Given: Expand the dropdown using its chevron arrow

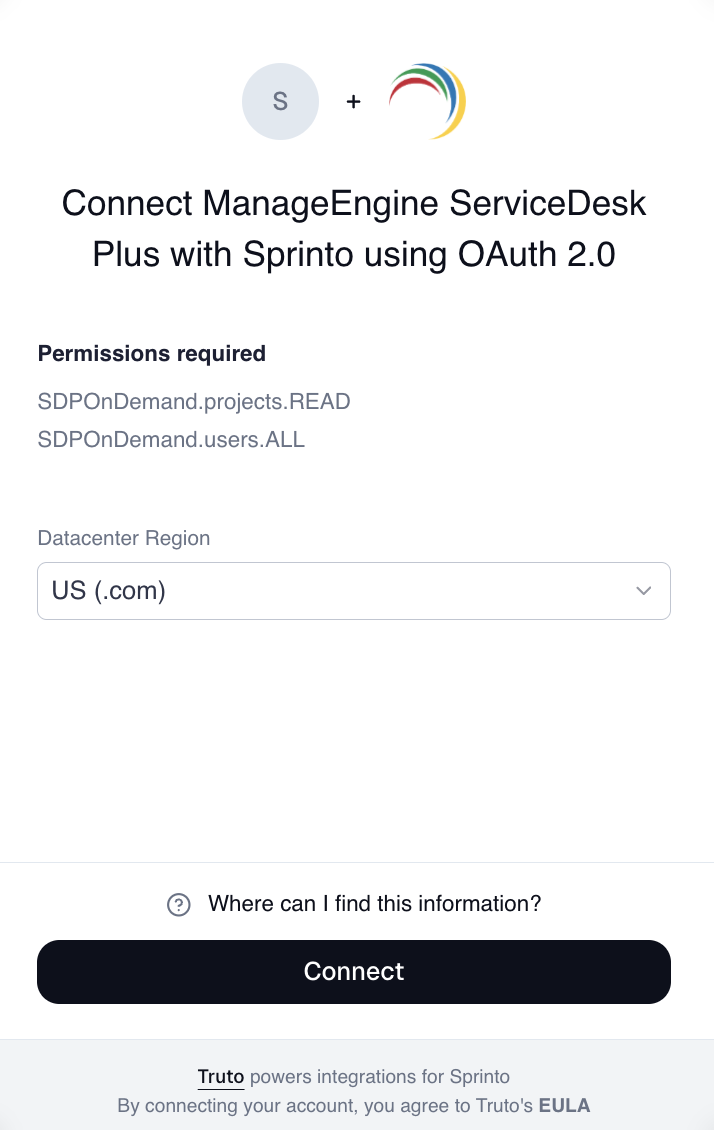Looking at the screenshot, I should tap(644, 591).
